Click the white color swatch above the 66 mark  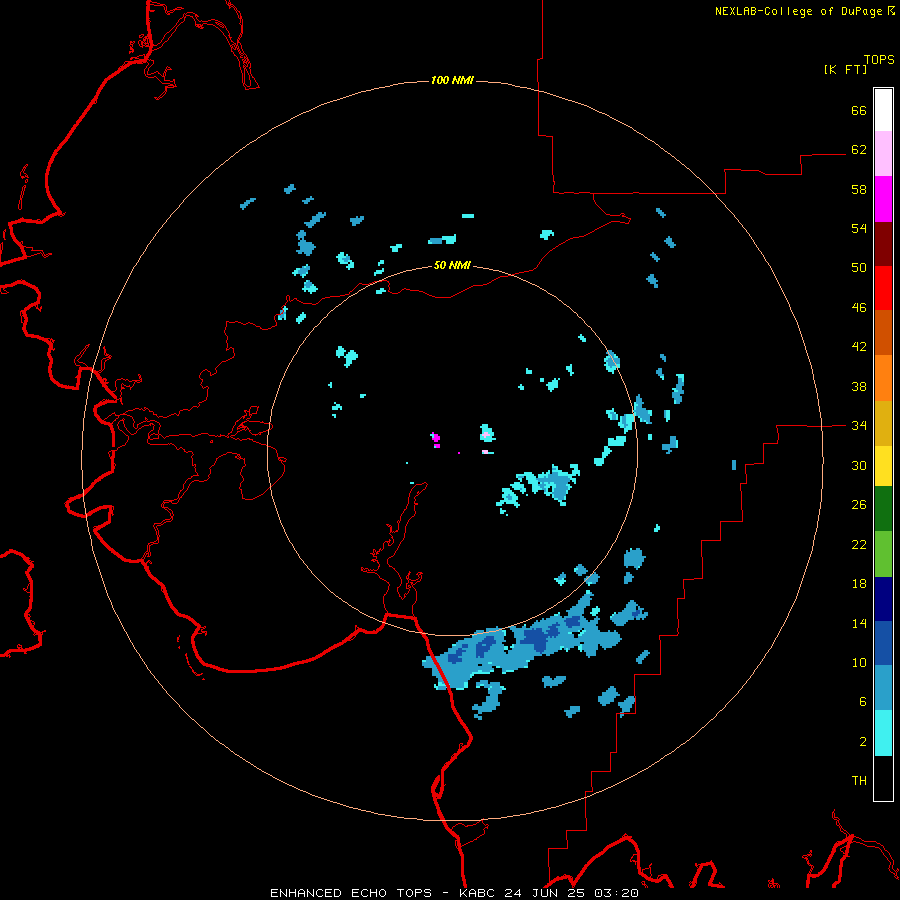point(883,110)
